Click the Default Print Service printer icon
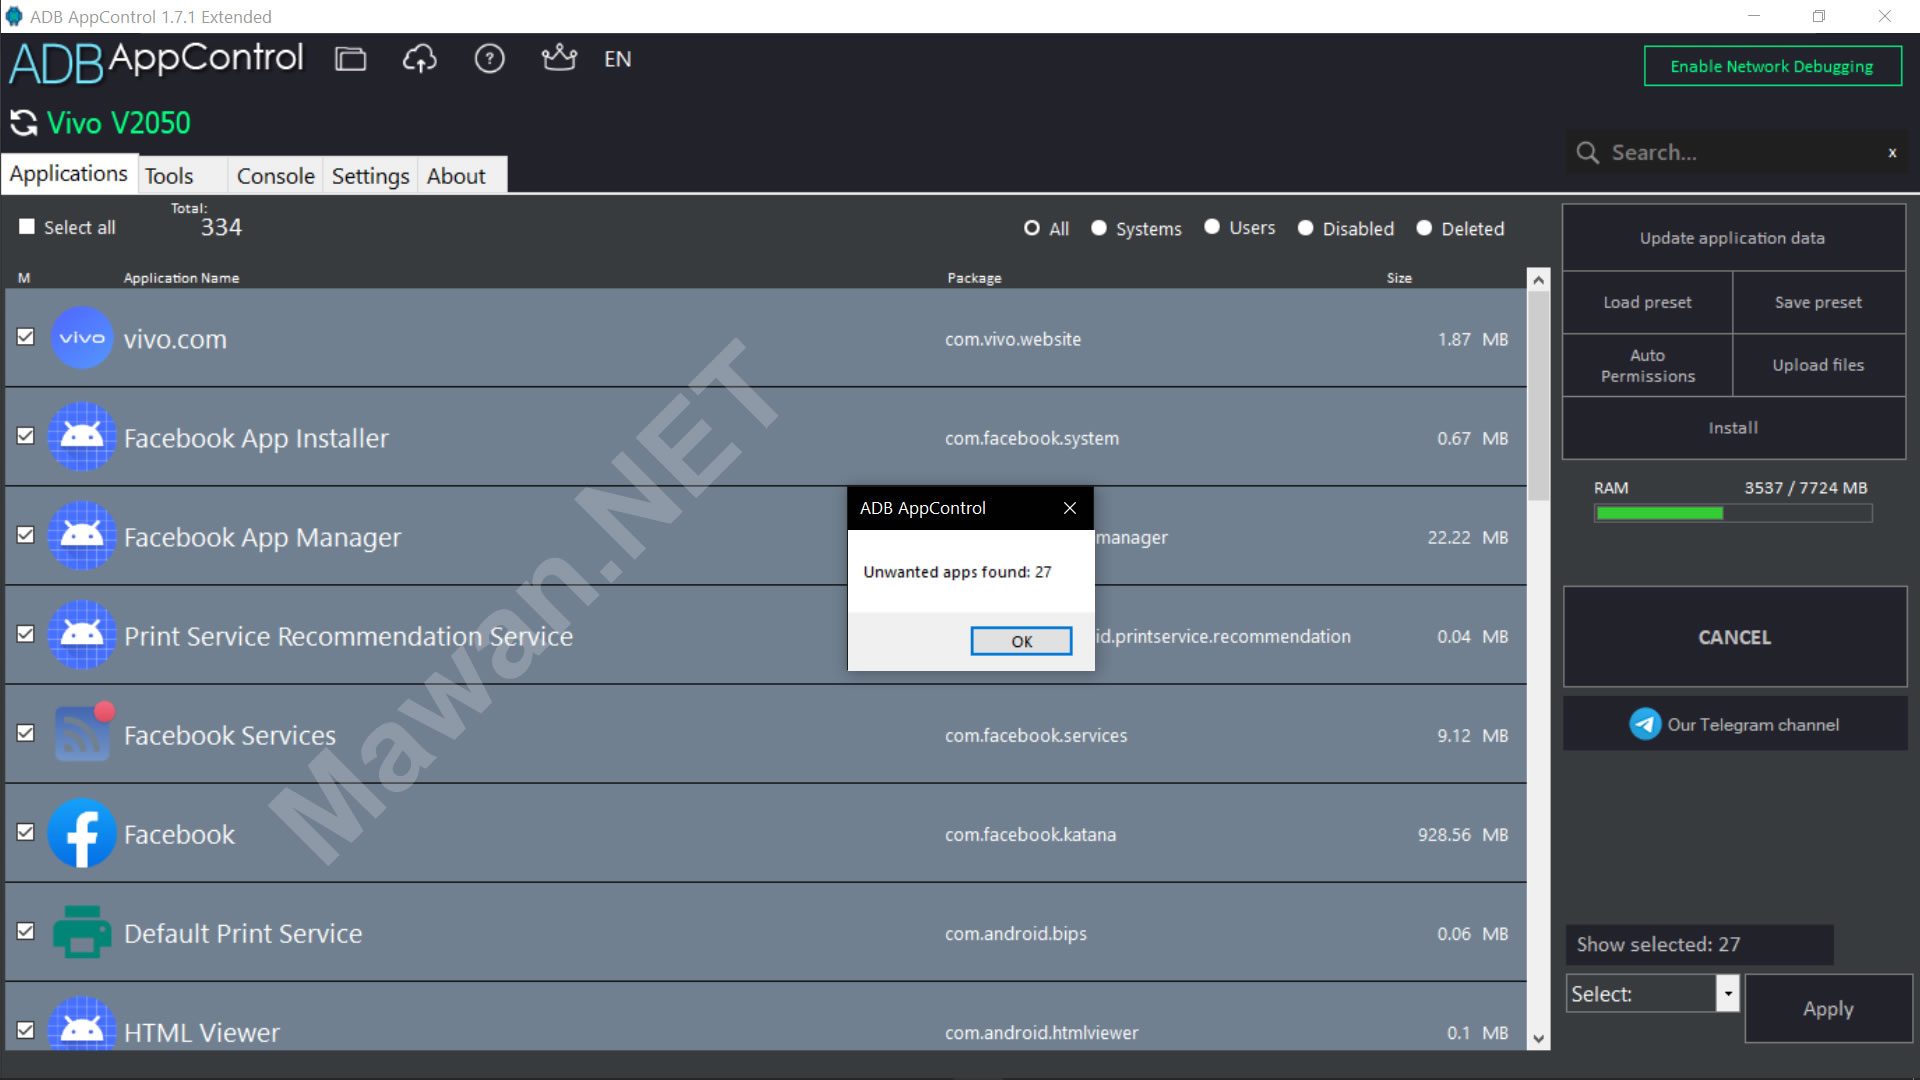Screen dimensions: 1920x1080 [x=81, y=932]
